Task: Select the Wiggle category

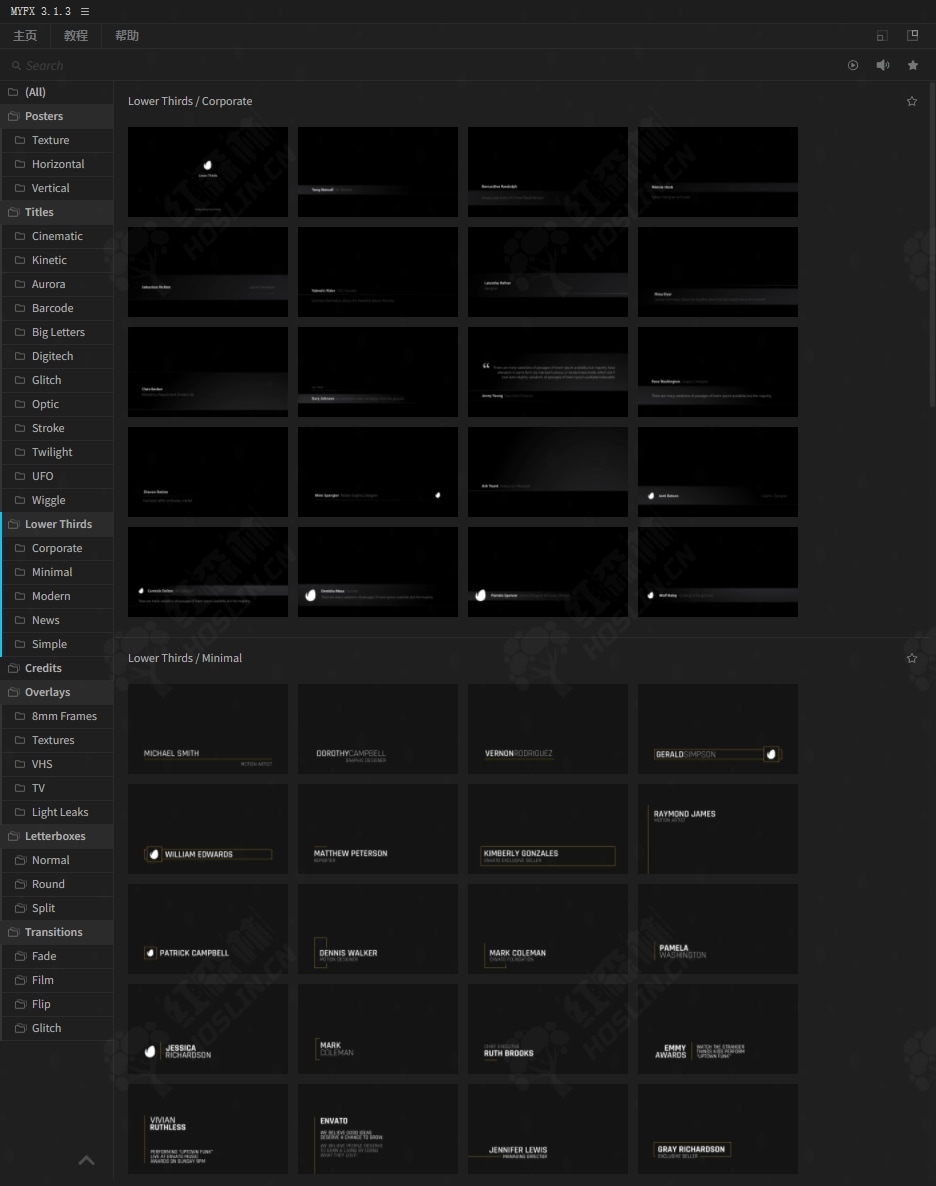Action: (x=57, y=501)
